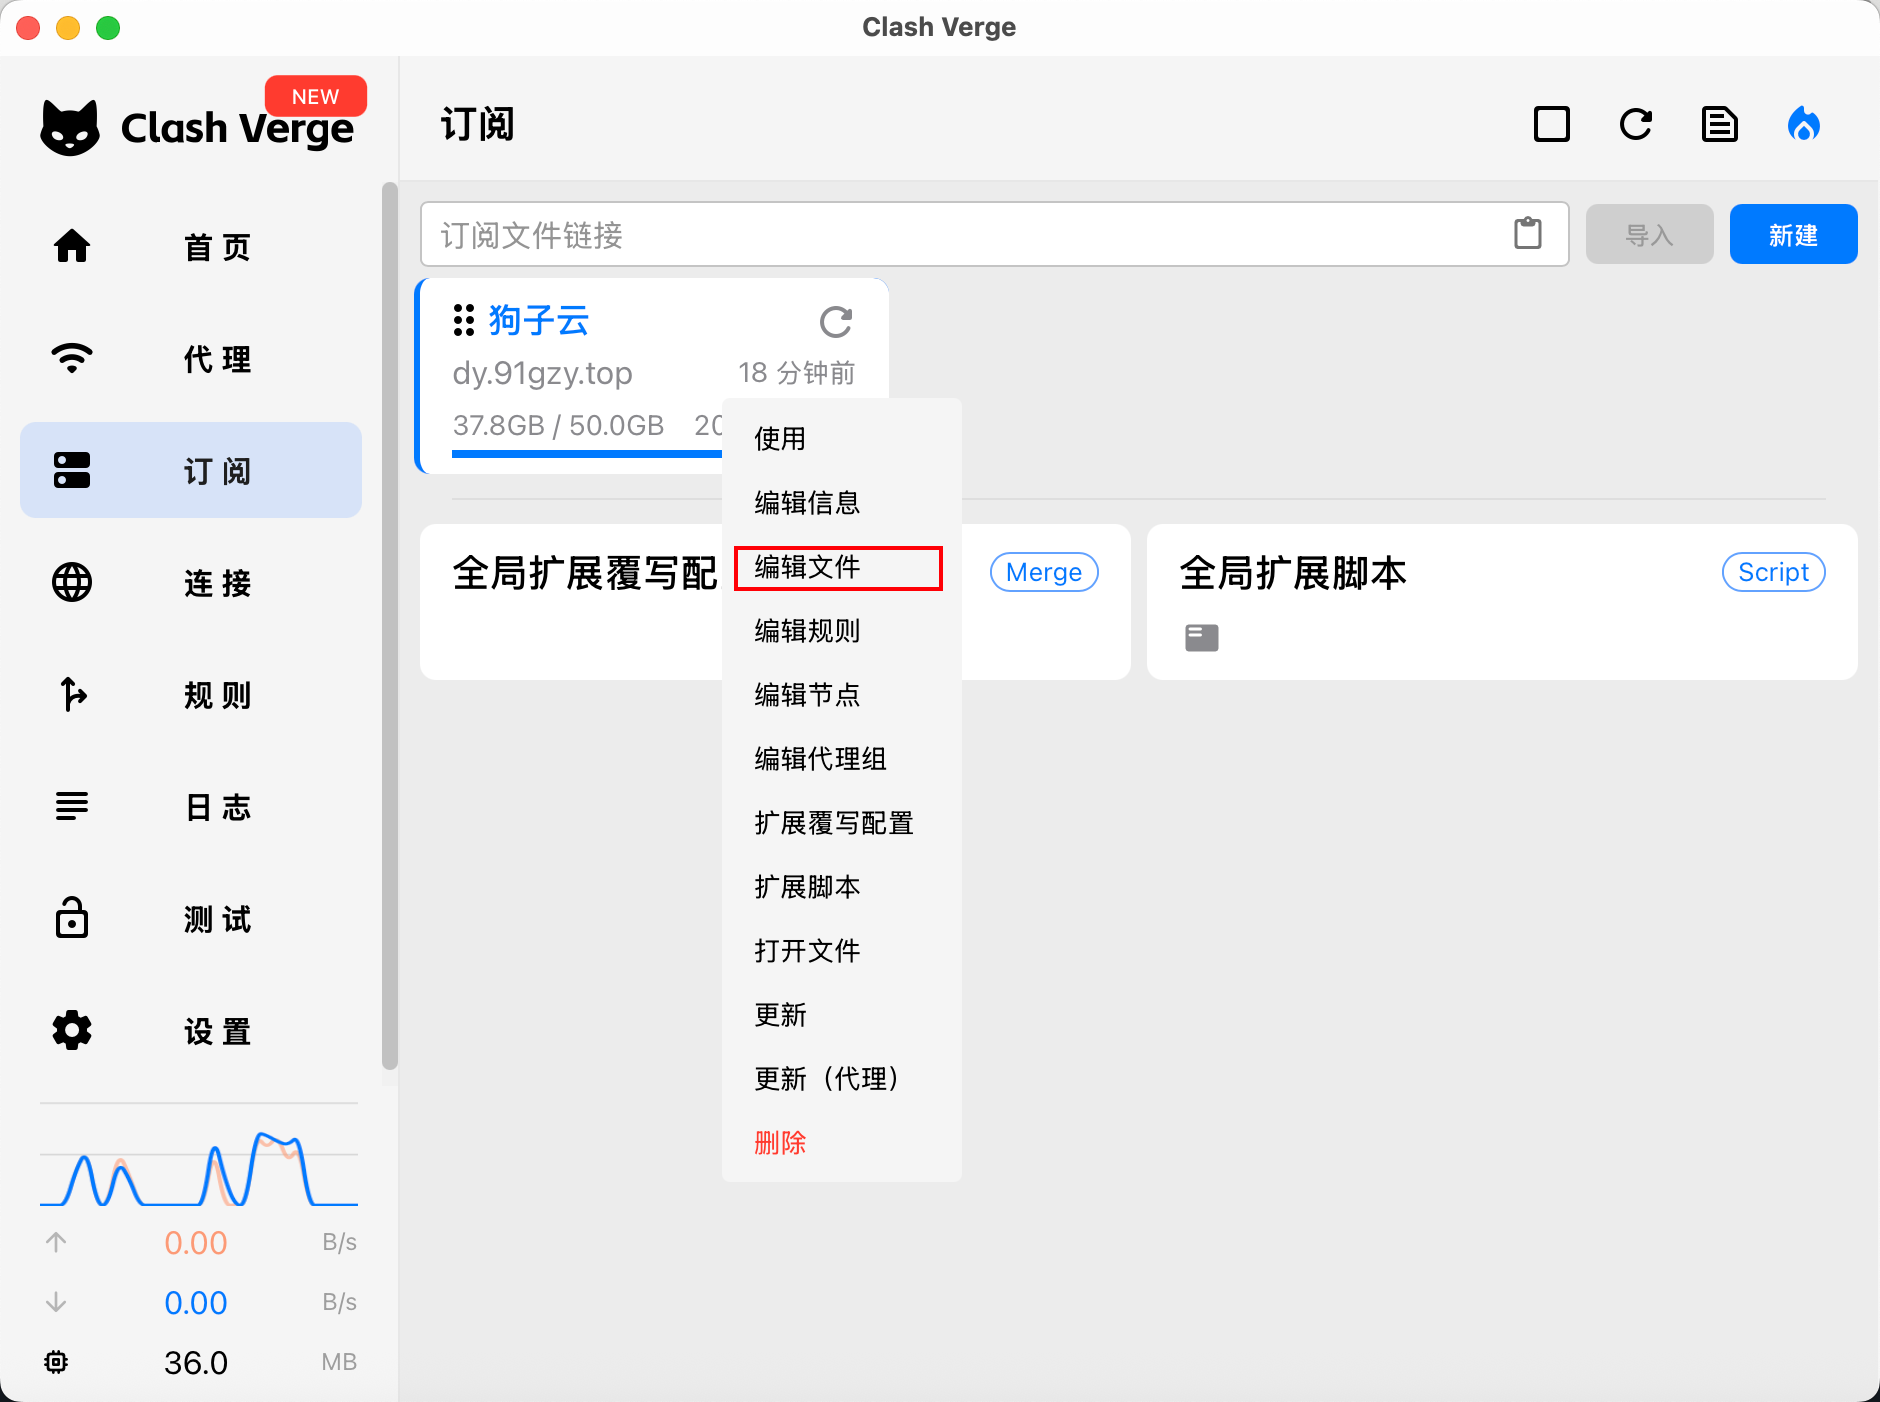Screen dimensions: 1880x1402
Task: Click the 订阅文件链接 input field
Action: (960, 235)
